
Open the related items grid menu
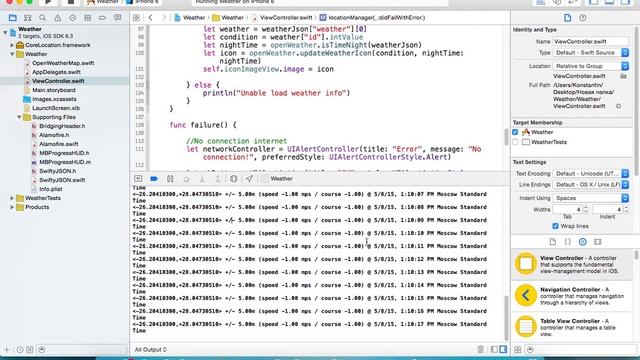point(136,18)
